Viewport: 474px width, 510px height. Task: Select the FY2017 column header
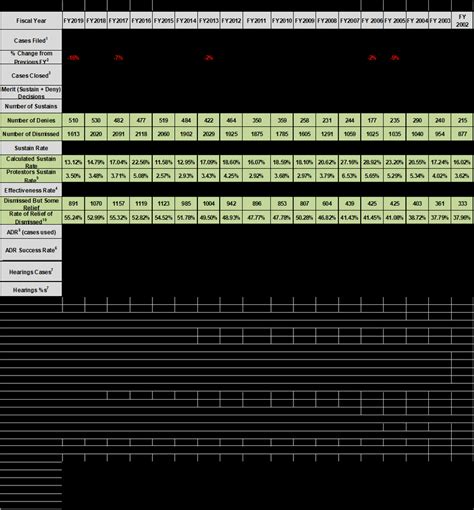tap(119, 21)
